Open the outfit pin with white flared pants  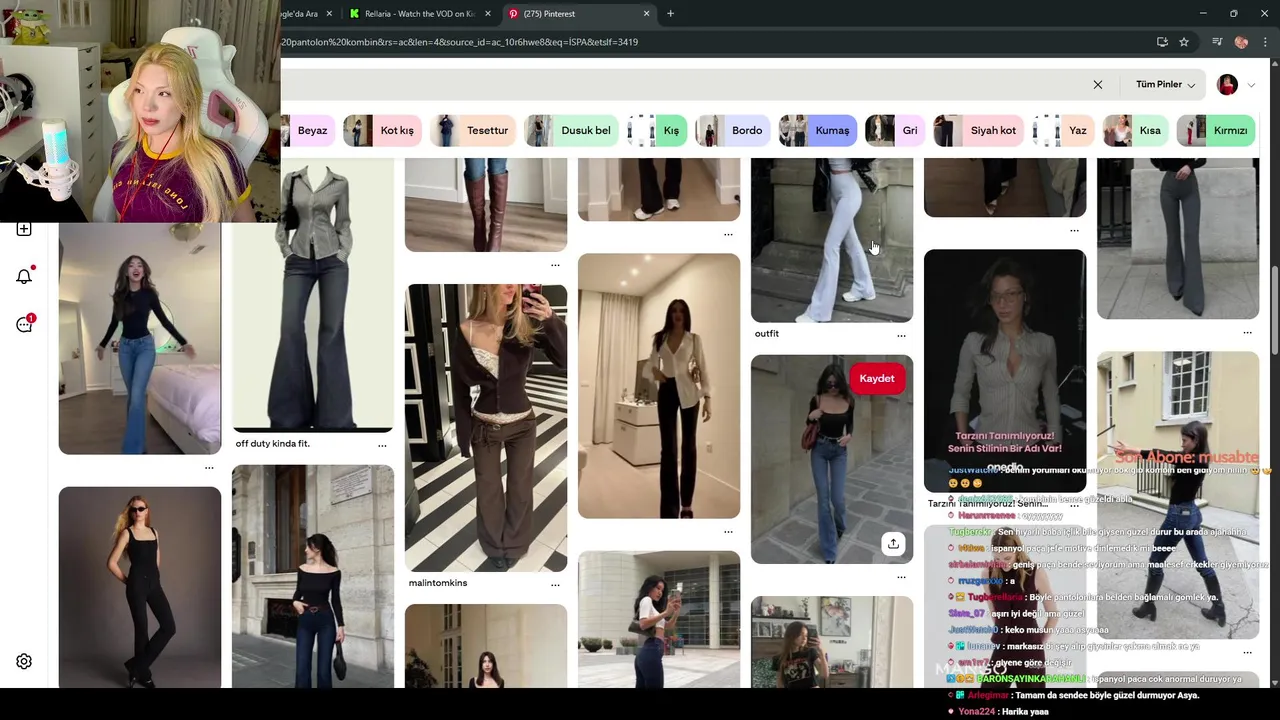tap(832, 240)
